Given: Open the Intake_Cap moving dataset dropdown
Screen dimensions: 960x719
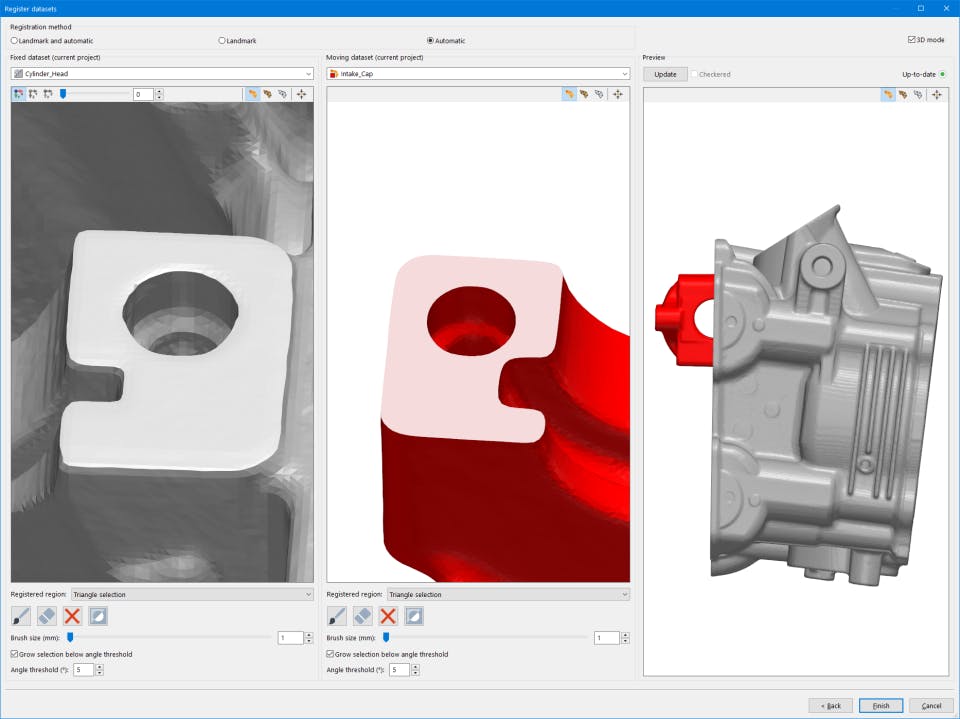Looking at the screenshot, I should (x=478, y=73).
